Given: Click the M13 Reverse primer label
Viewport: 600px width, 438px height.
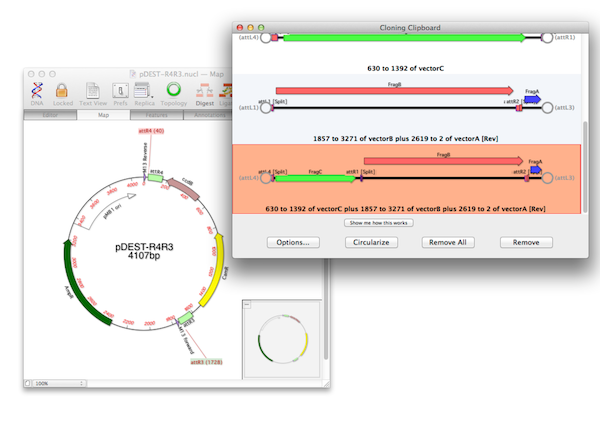Looking at the screenshot, I should coord(145,157).
